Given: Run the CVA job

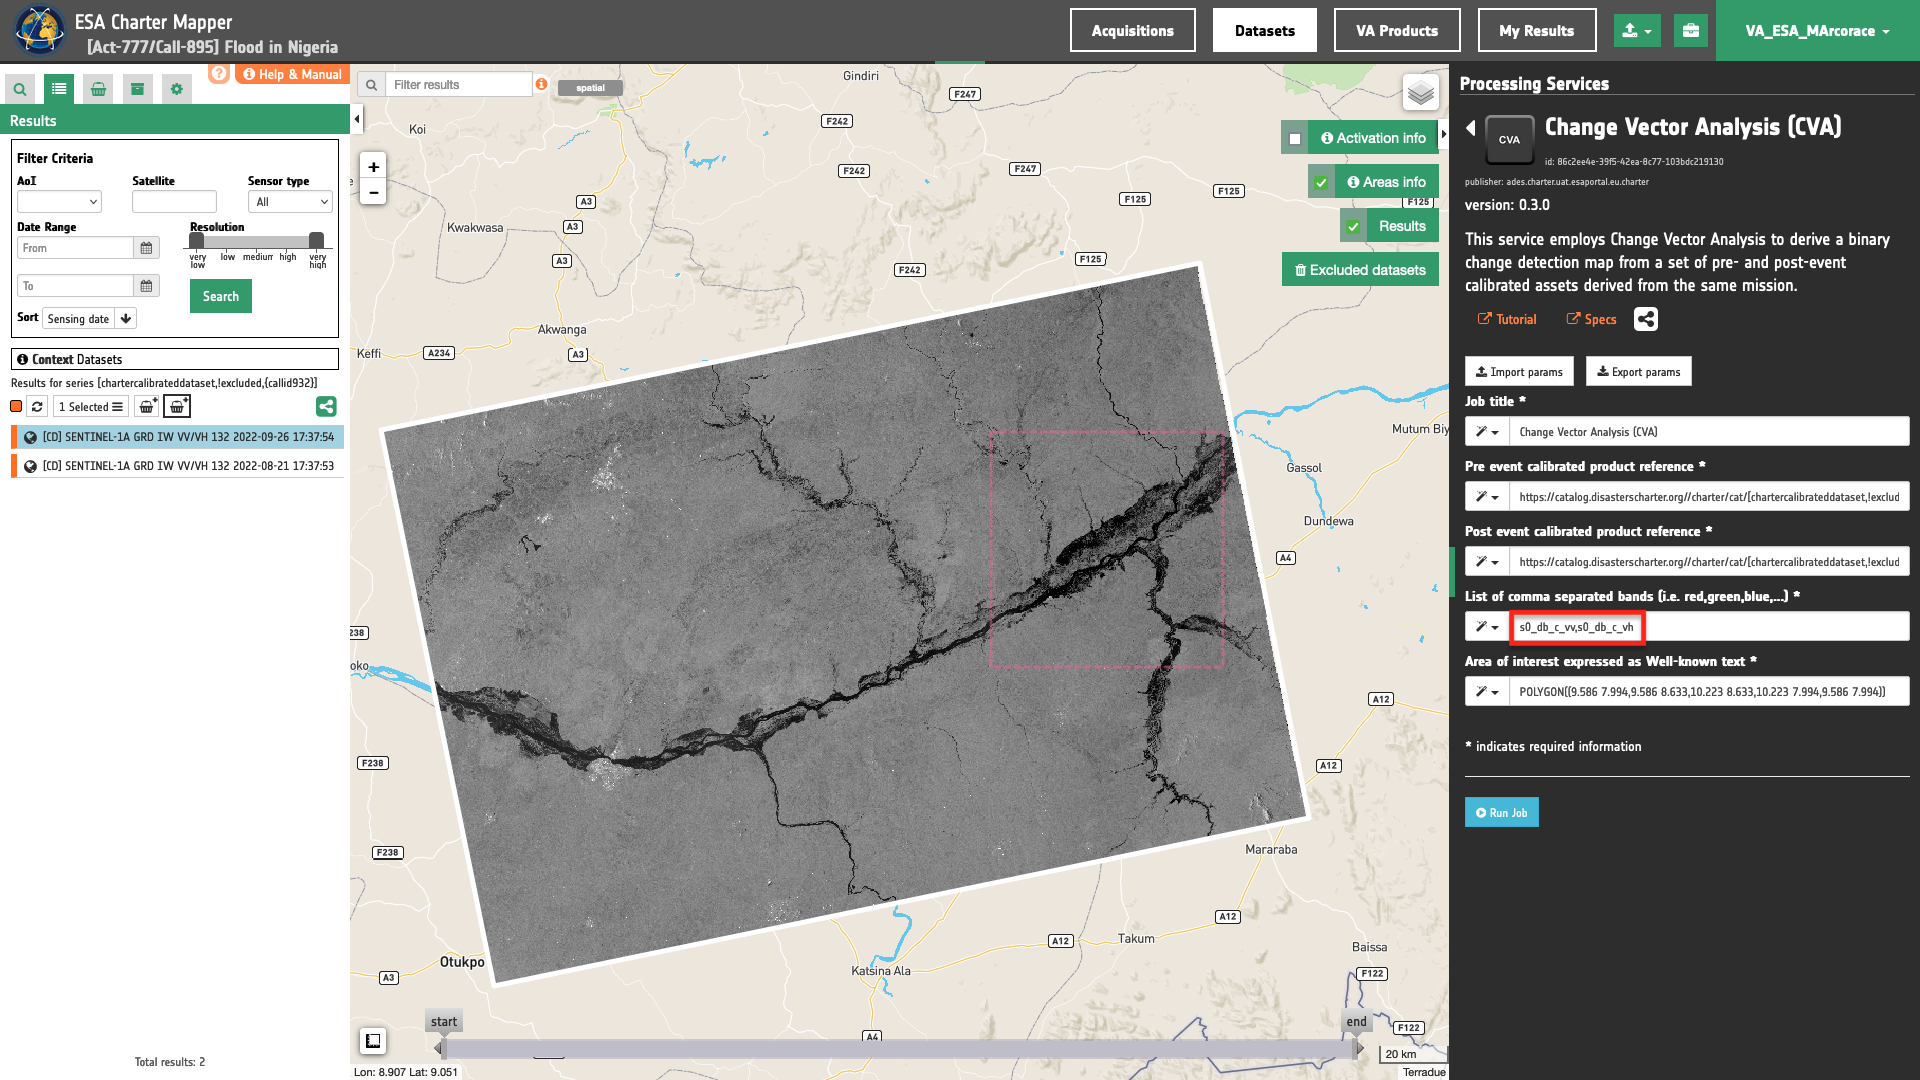Looking at the screenshot, I should coord(1502,813).
